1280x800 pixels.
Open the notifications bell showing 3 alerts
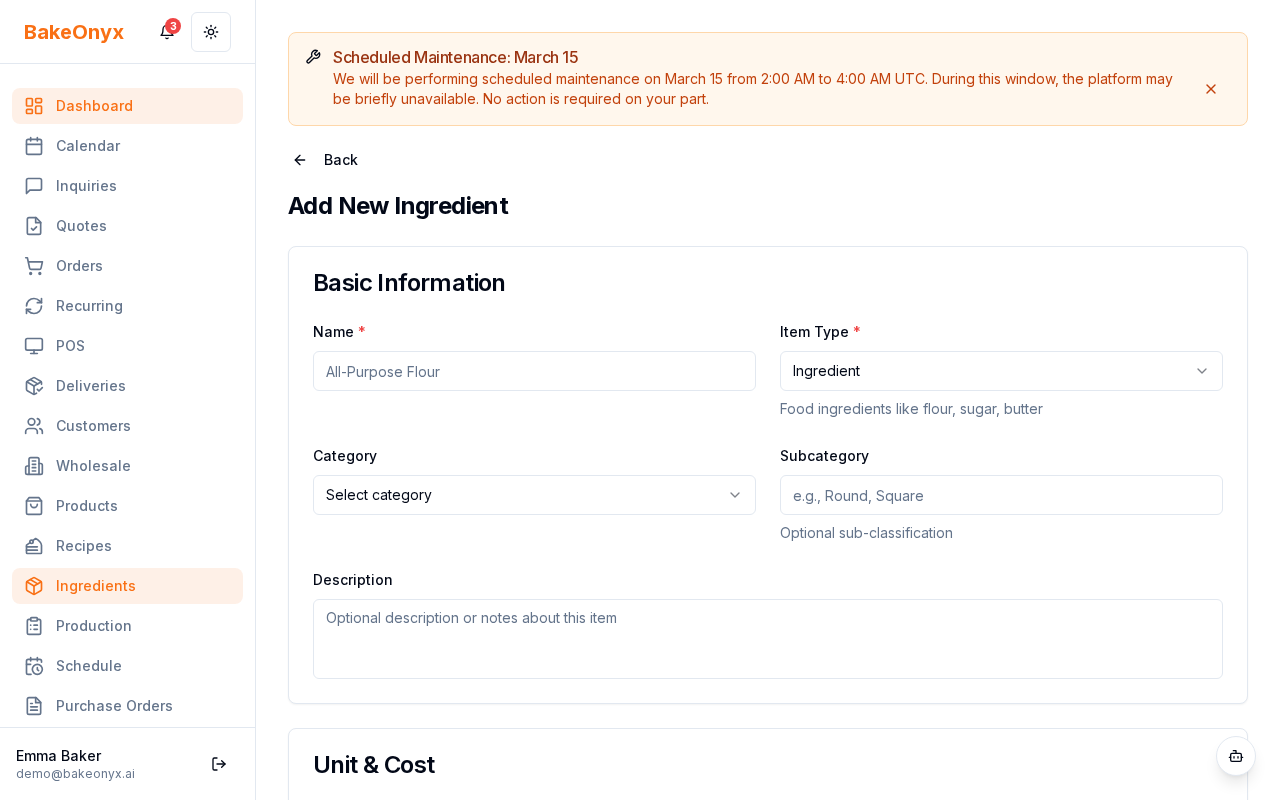click(x=166, y=32)
